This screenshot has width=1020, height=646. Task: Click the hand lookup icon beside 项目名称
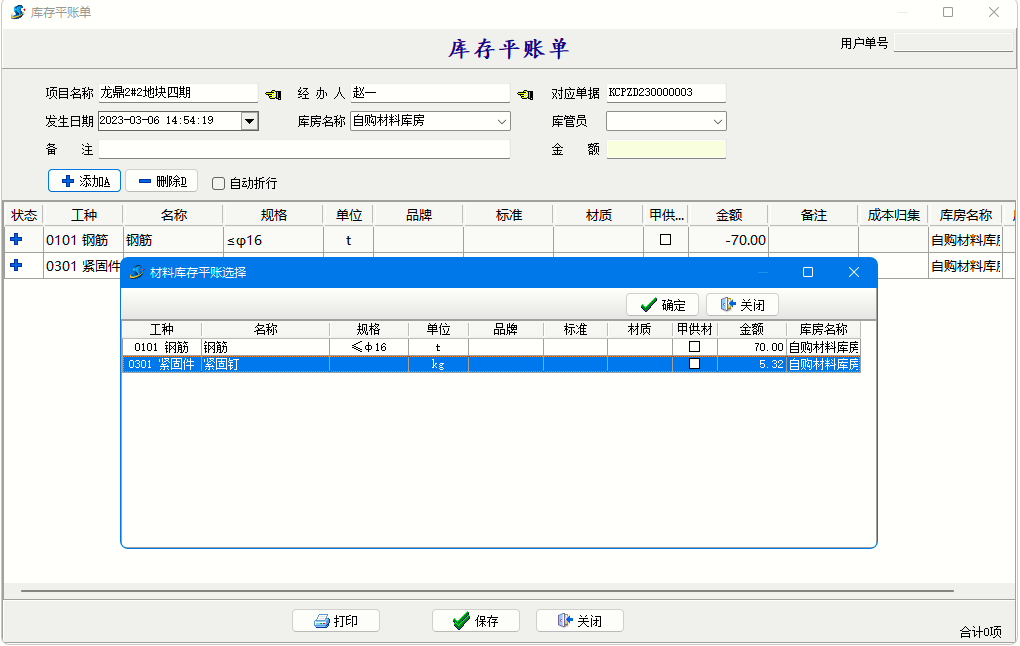point(273,94)
